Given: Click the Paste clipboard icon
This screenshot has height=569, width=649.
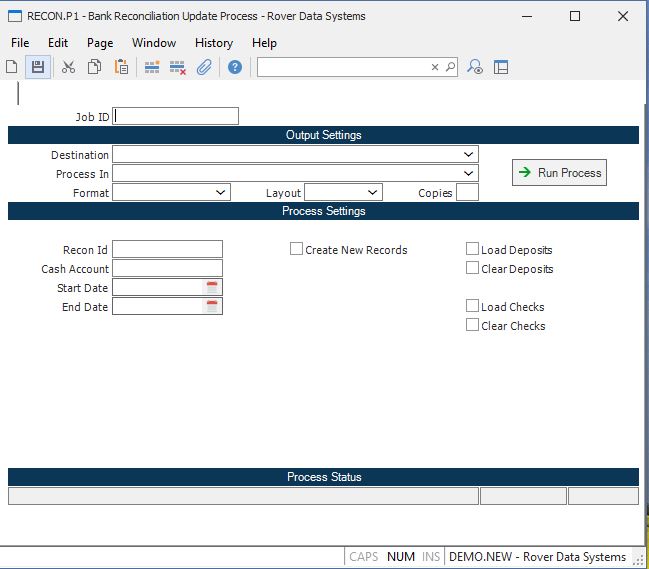Looking at the screenshot, I should [121, 67].
